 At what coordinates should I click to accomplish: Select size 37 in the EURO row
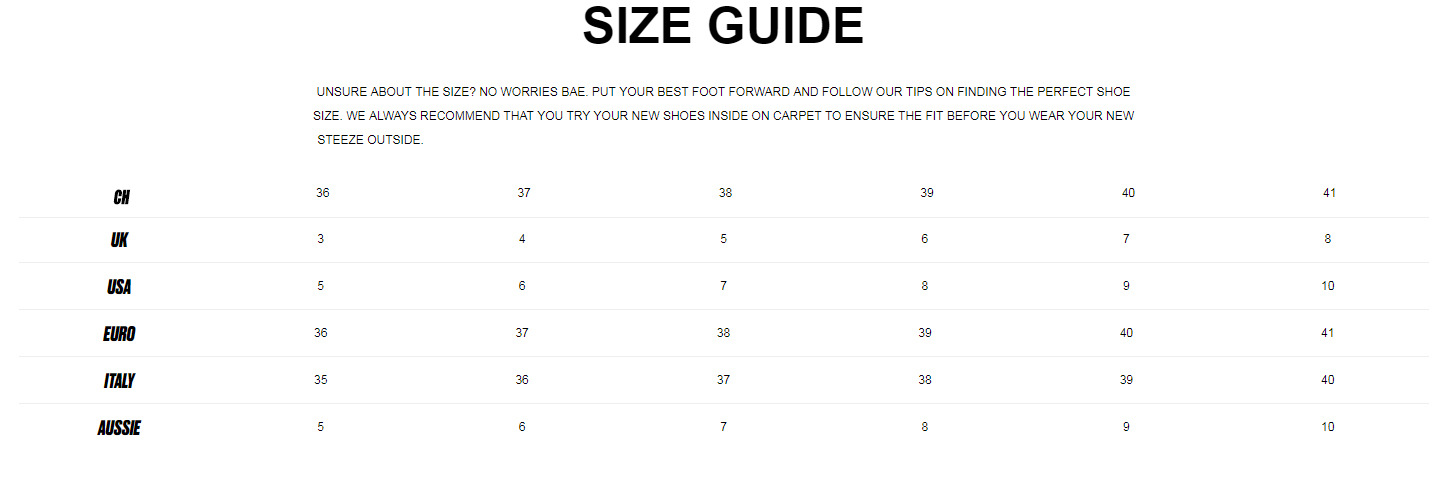[522, 333]
